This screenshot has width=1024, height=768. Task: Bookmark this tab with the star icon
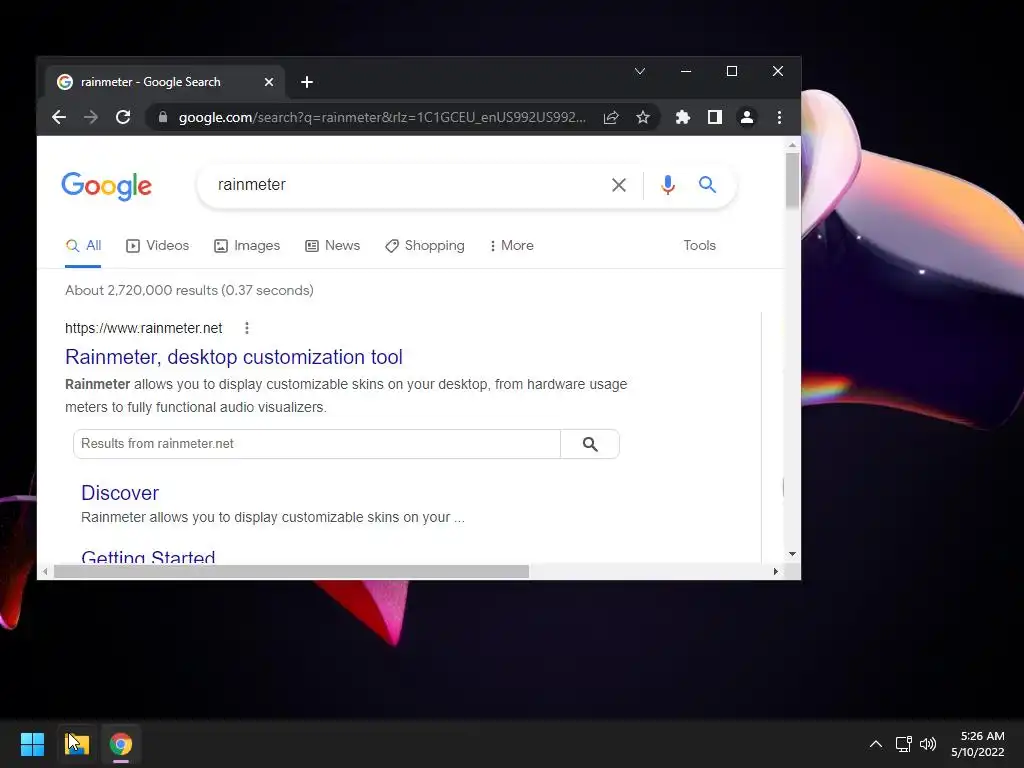643,118
